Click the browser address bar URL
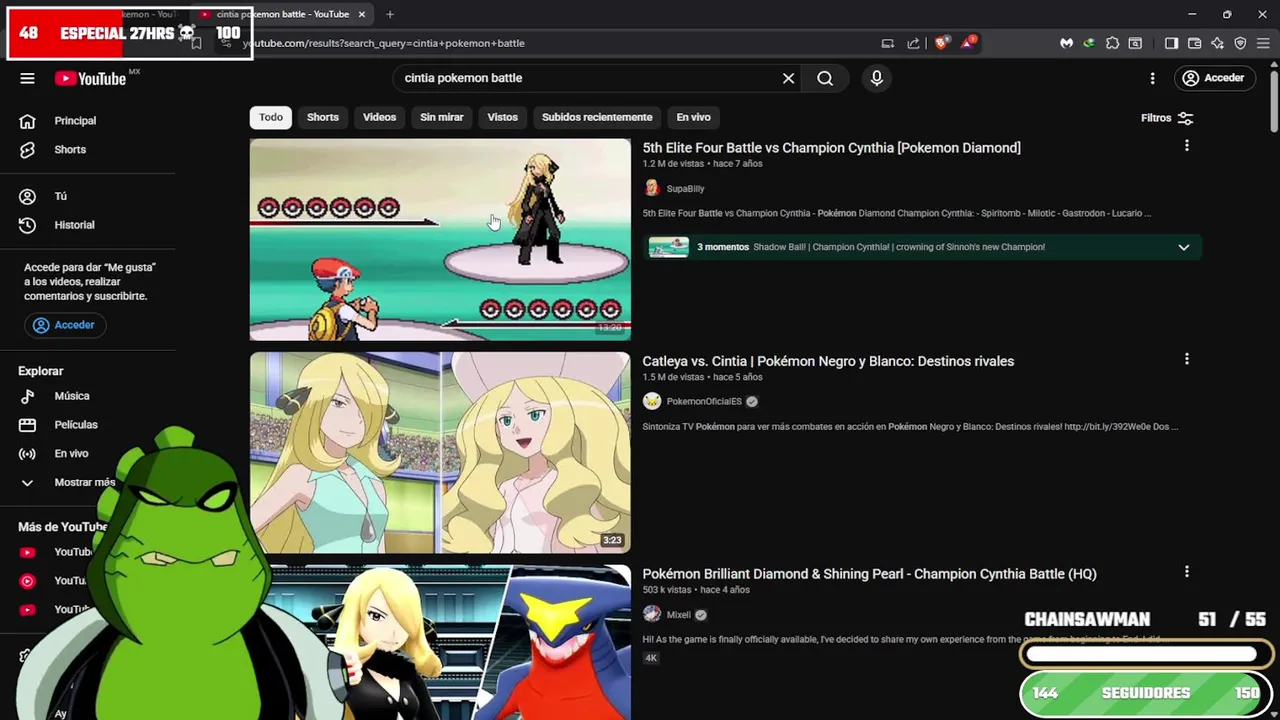Image resolution: width=1280 pixels, height=720 pixels. 383,43
